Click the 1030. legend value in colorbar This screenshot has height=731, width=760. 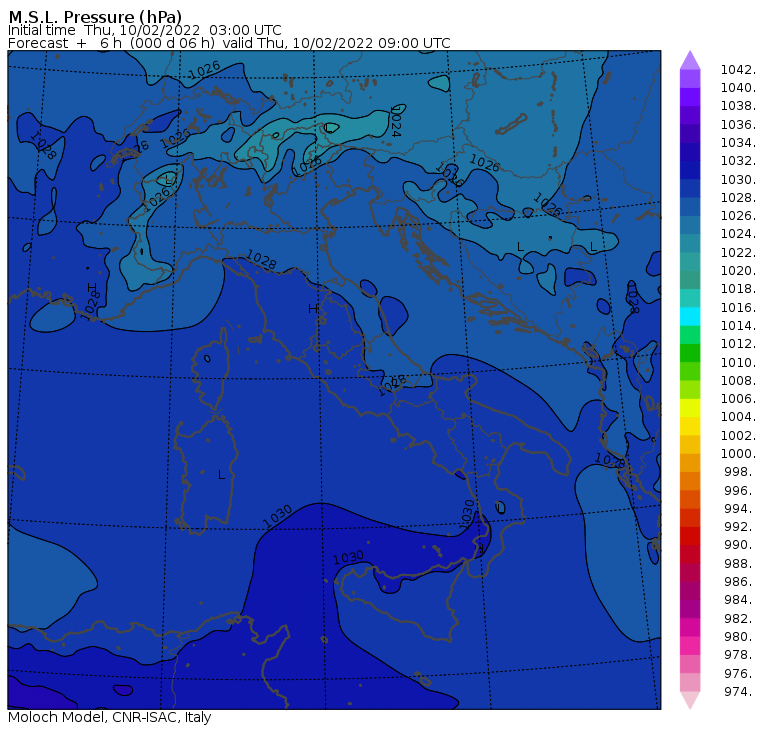coord(738,179)
